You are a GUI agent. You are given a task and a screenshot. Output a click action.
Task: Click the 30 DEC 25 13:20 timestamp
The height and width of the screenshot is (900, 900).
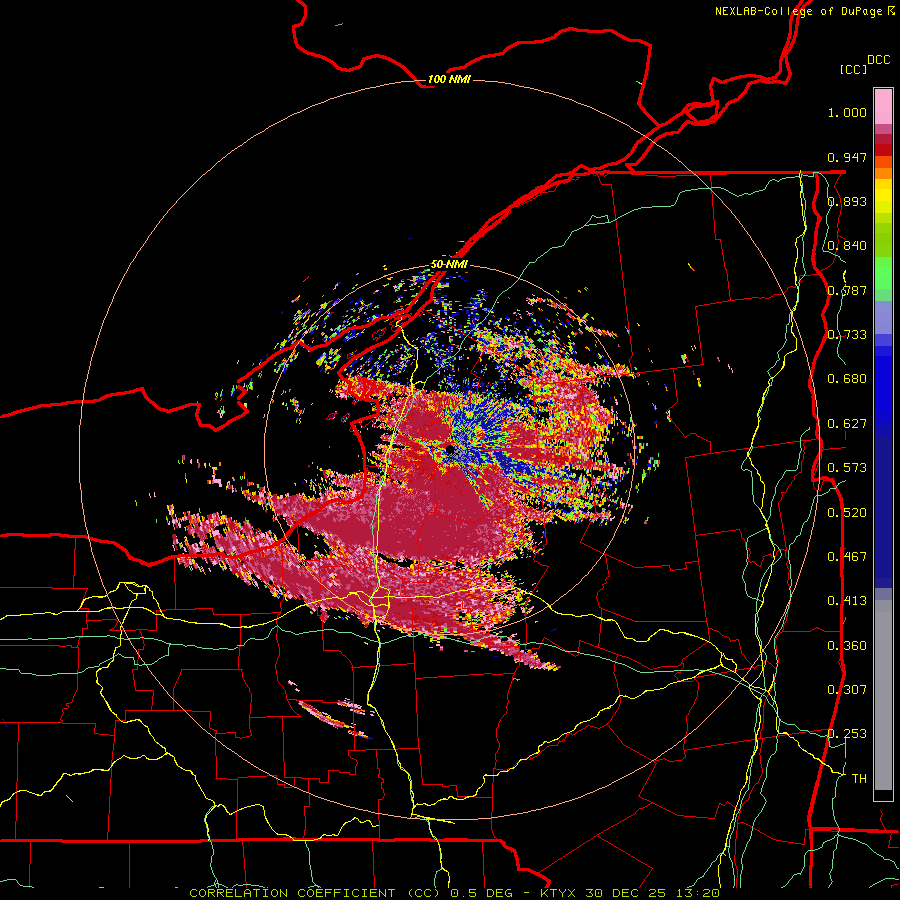pyautogui.click(x=653, y=893)
